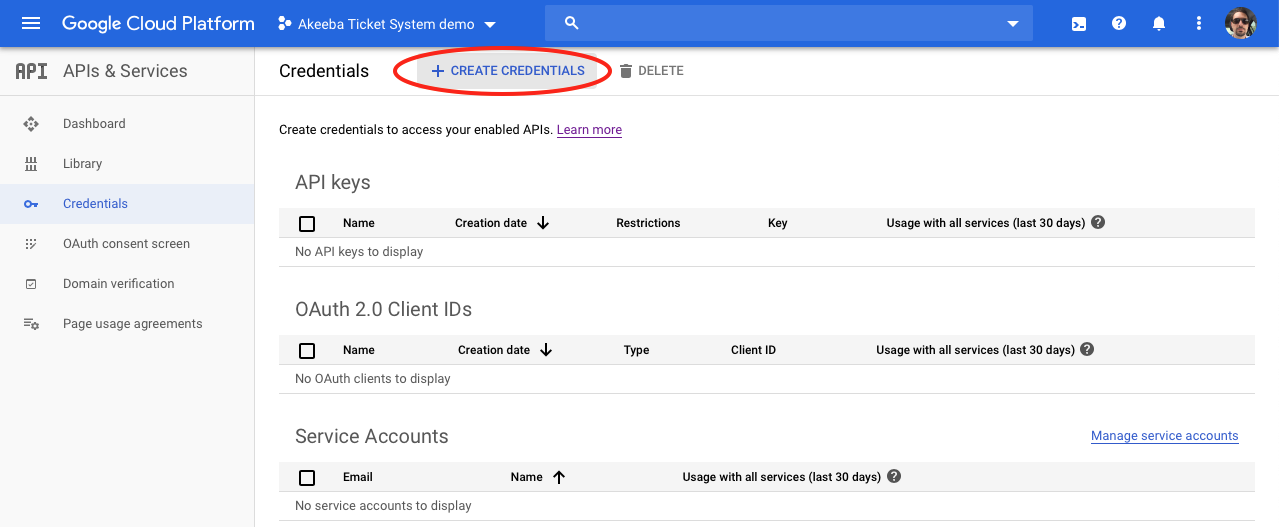
Task: Open the hamburger navigation menu
Action: click(x=31, y=23)
